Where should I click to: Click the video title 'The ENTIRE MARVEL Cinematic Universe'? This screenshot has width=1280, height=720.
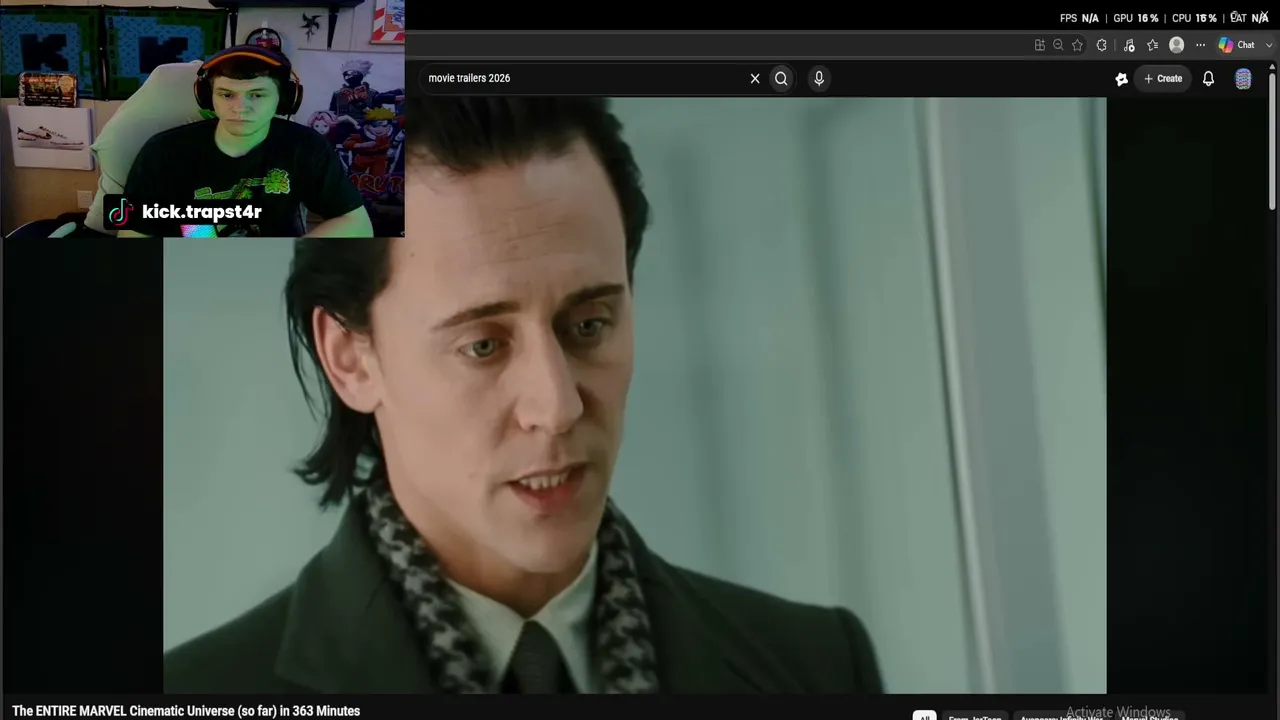(x=186, y=711)
